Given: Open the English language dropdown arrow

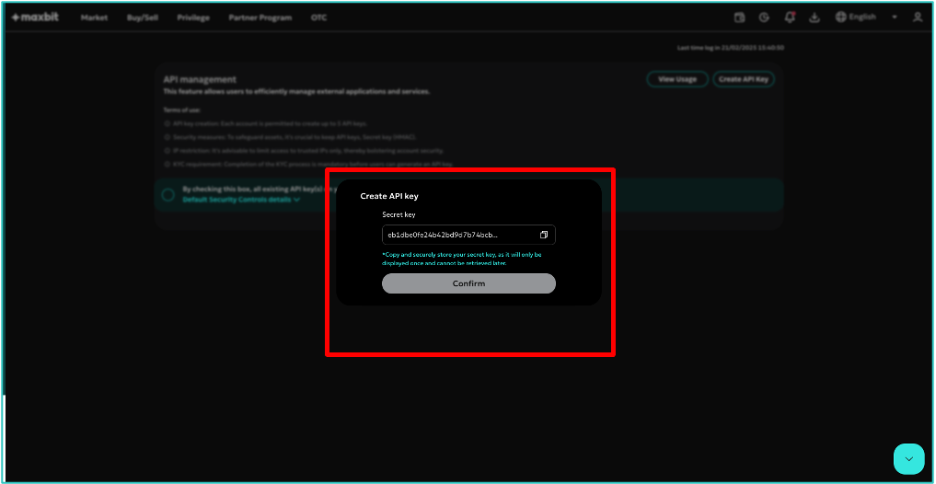Looking at the screenshot, I should coord(894,17).
